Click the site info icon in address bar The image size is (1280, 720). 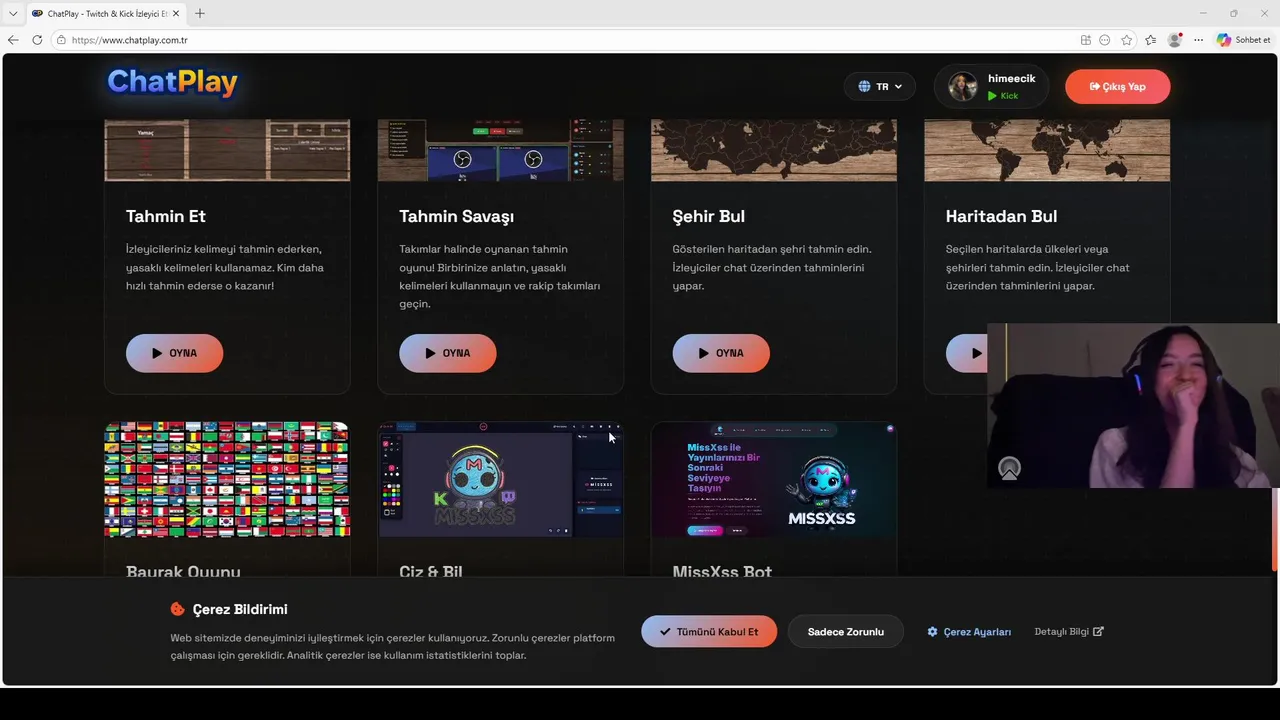[61, 40]
